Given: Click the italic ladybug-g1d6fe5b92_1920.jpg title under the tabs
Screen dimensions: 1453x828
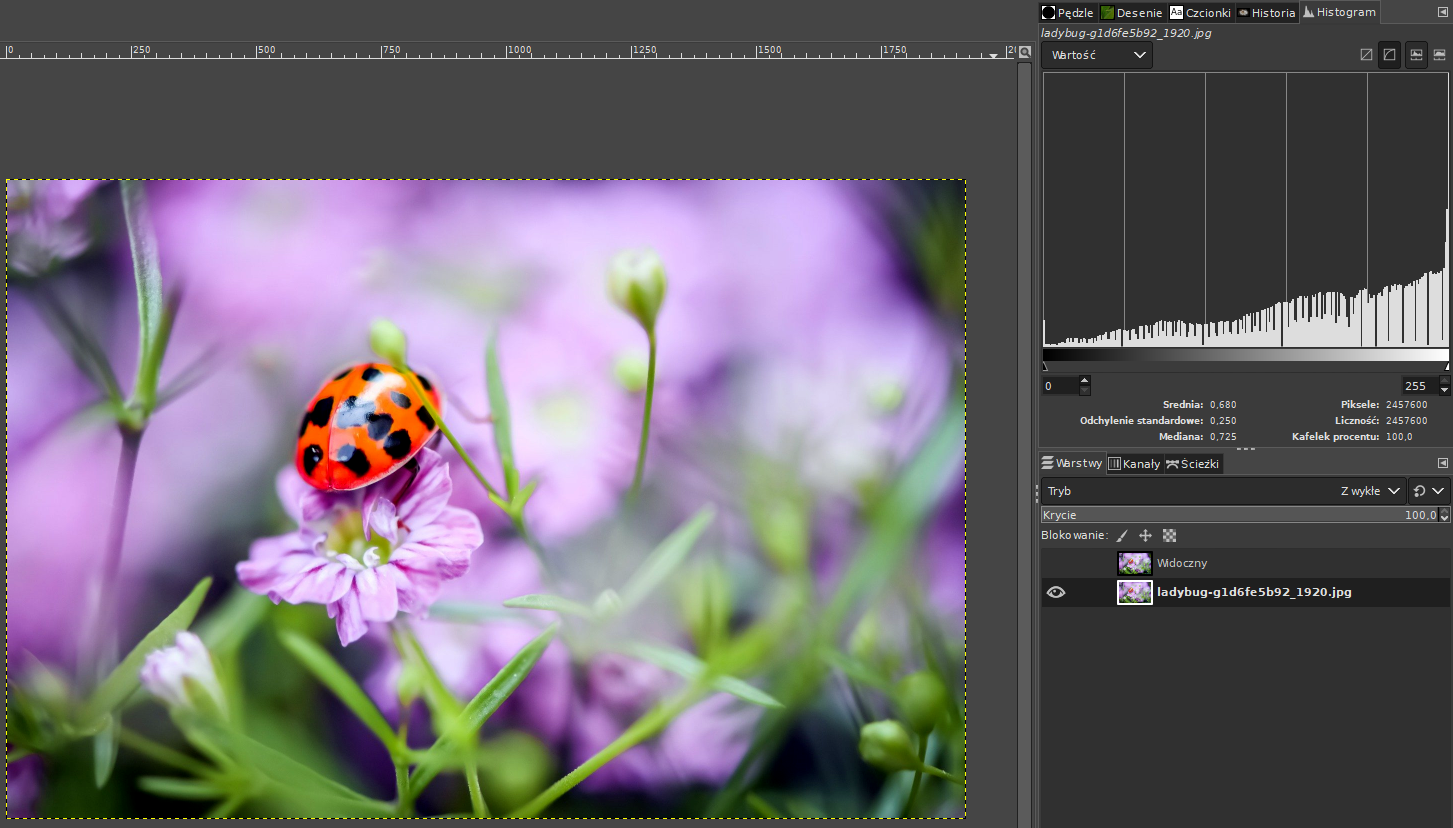Looking at the screenshot, I should [1126, 33].
